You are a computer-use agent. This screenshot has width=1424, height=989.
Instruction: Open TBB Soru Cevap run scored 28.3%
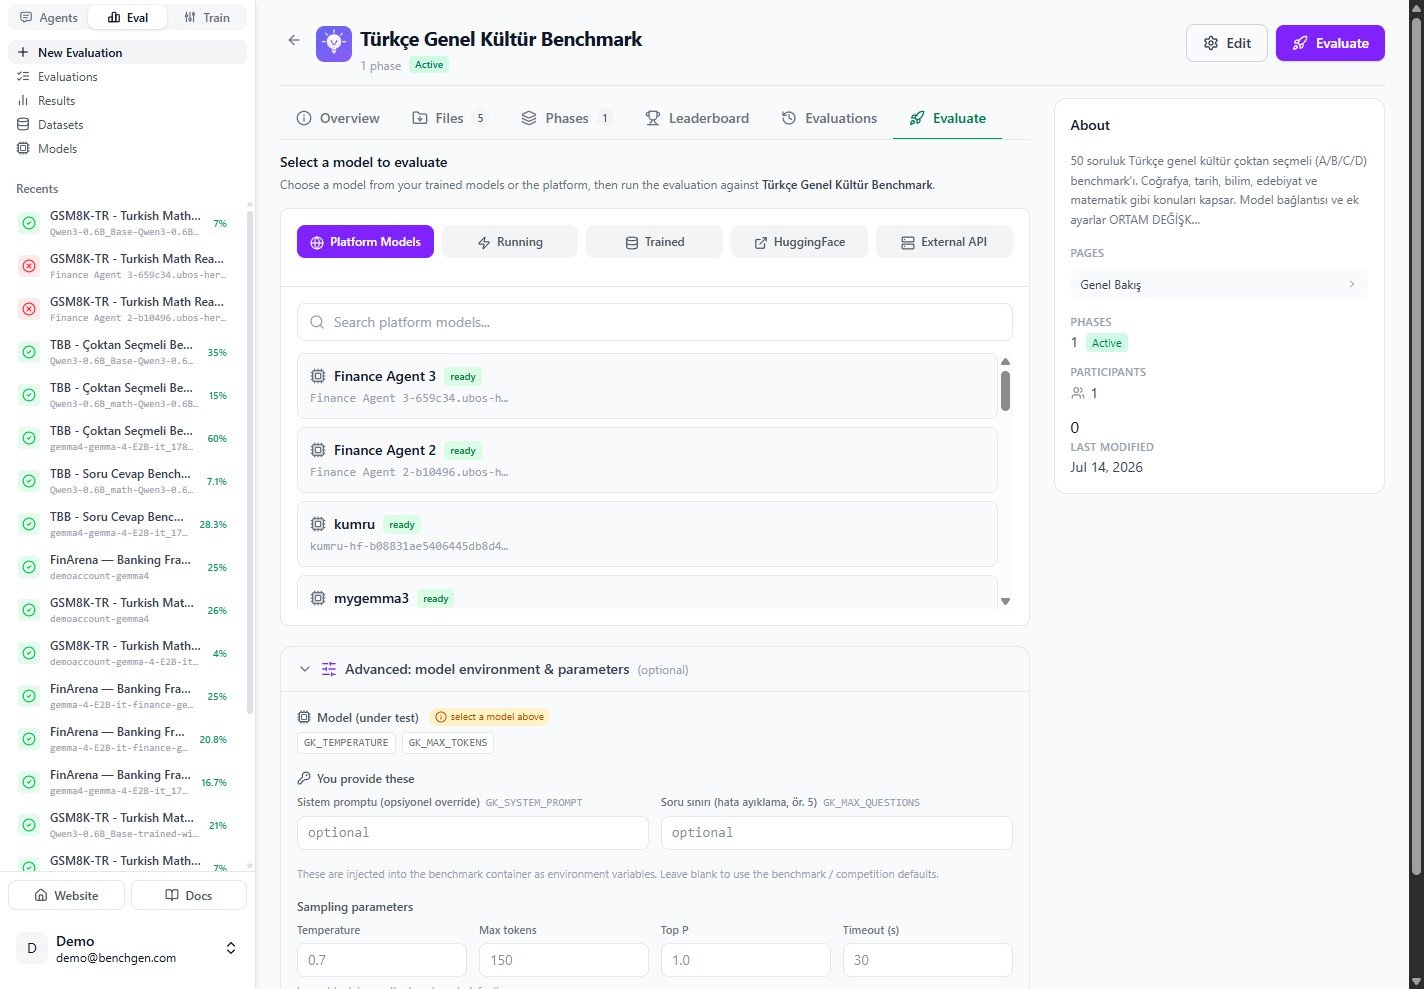tap(126, 524)
